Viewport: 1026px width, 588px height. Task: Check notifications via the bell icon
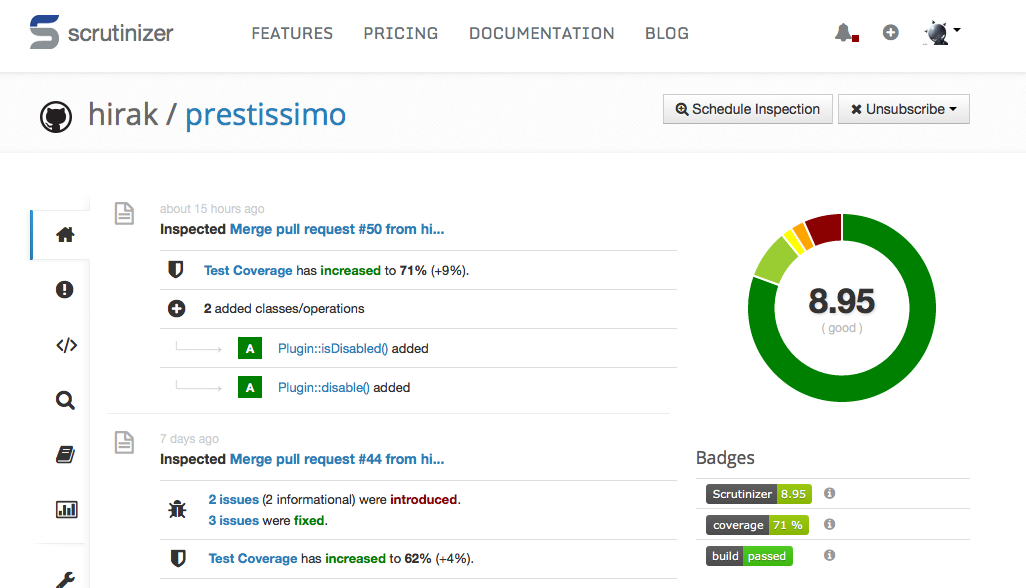(841, 31)
